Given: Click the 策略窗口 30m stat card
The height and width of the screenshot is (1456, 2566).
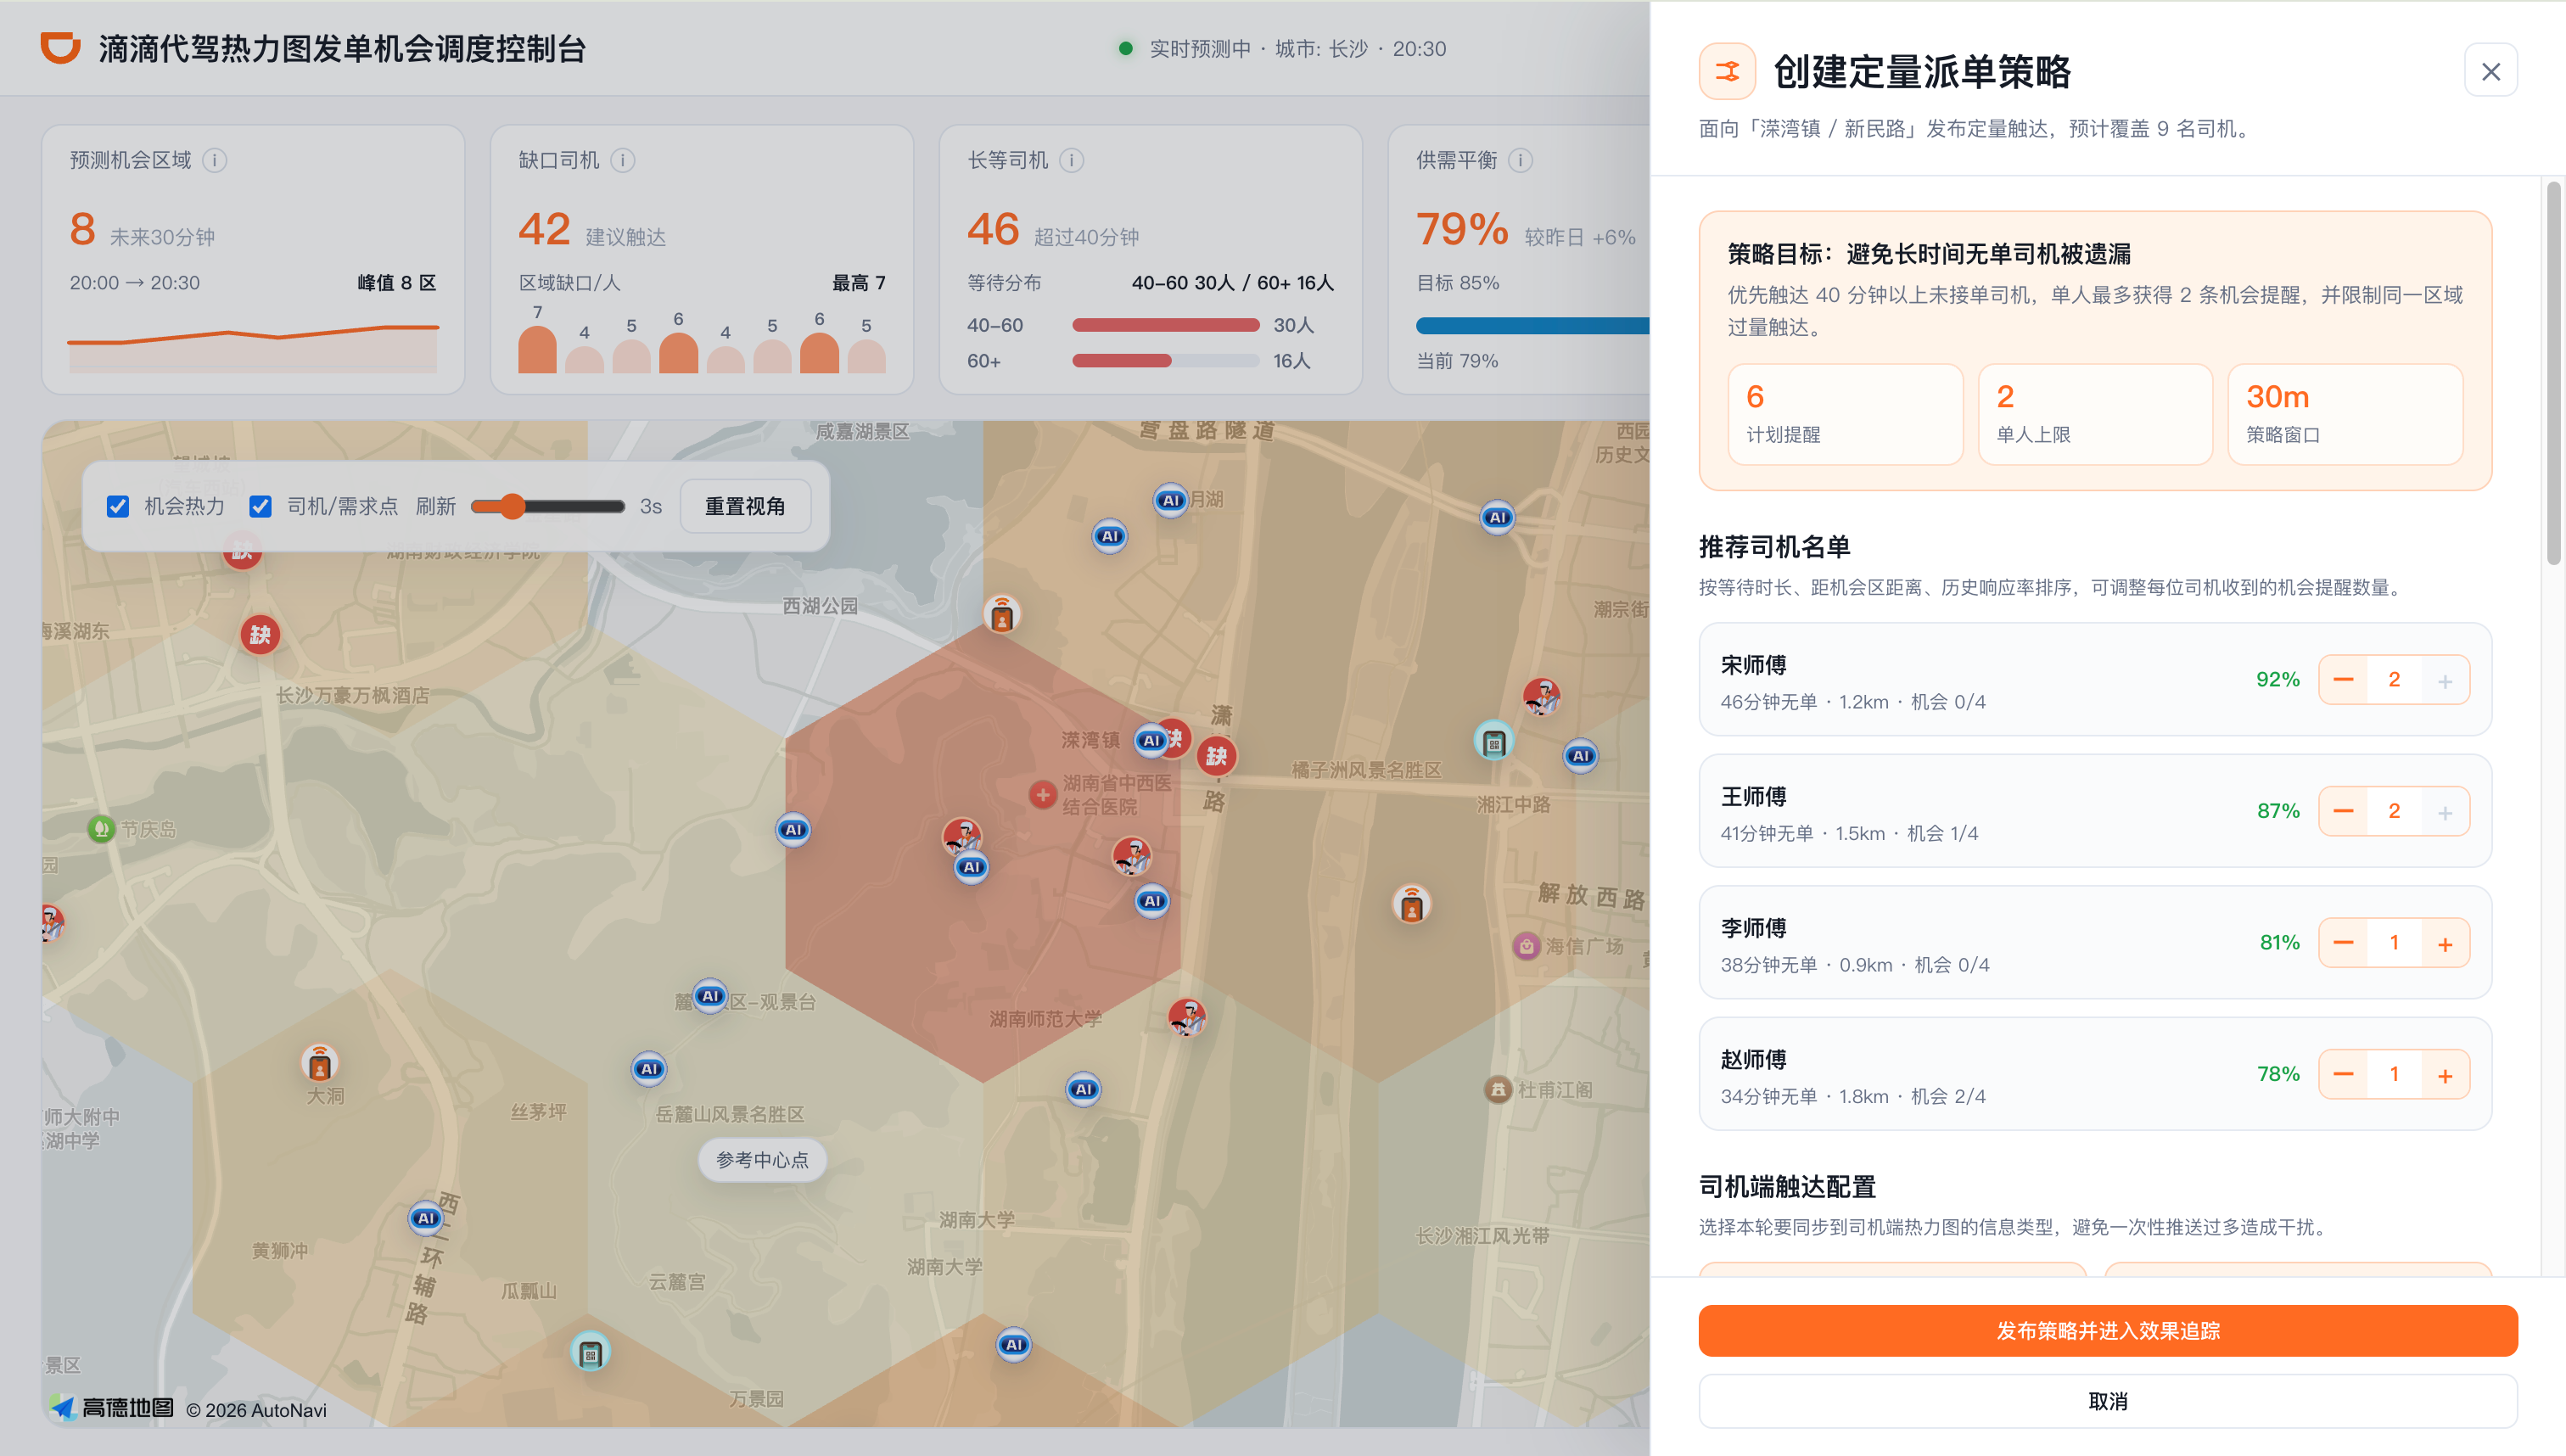Looking at the screenshot, I should pos(2345,414).
